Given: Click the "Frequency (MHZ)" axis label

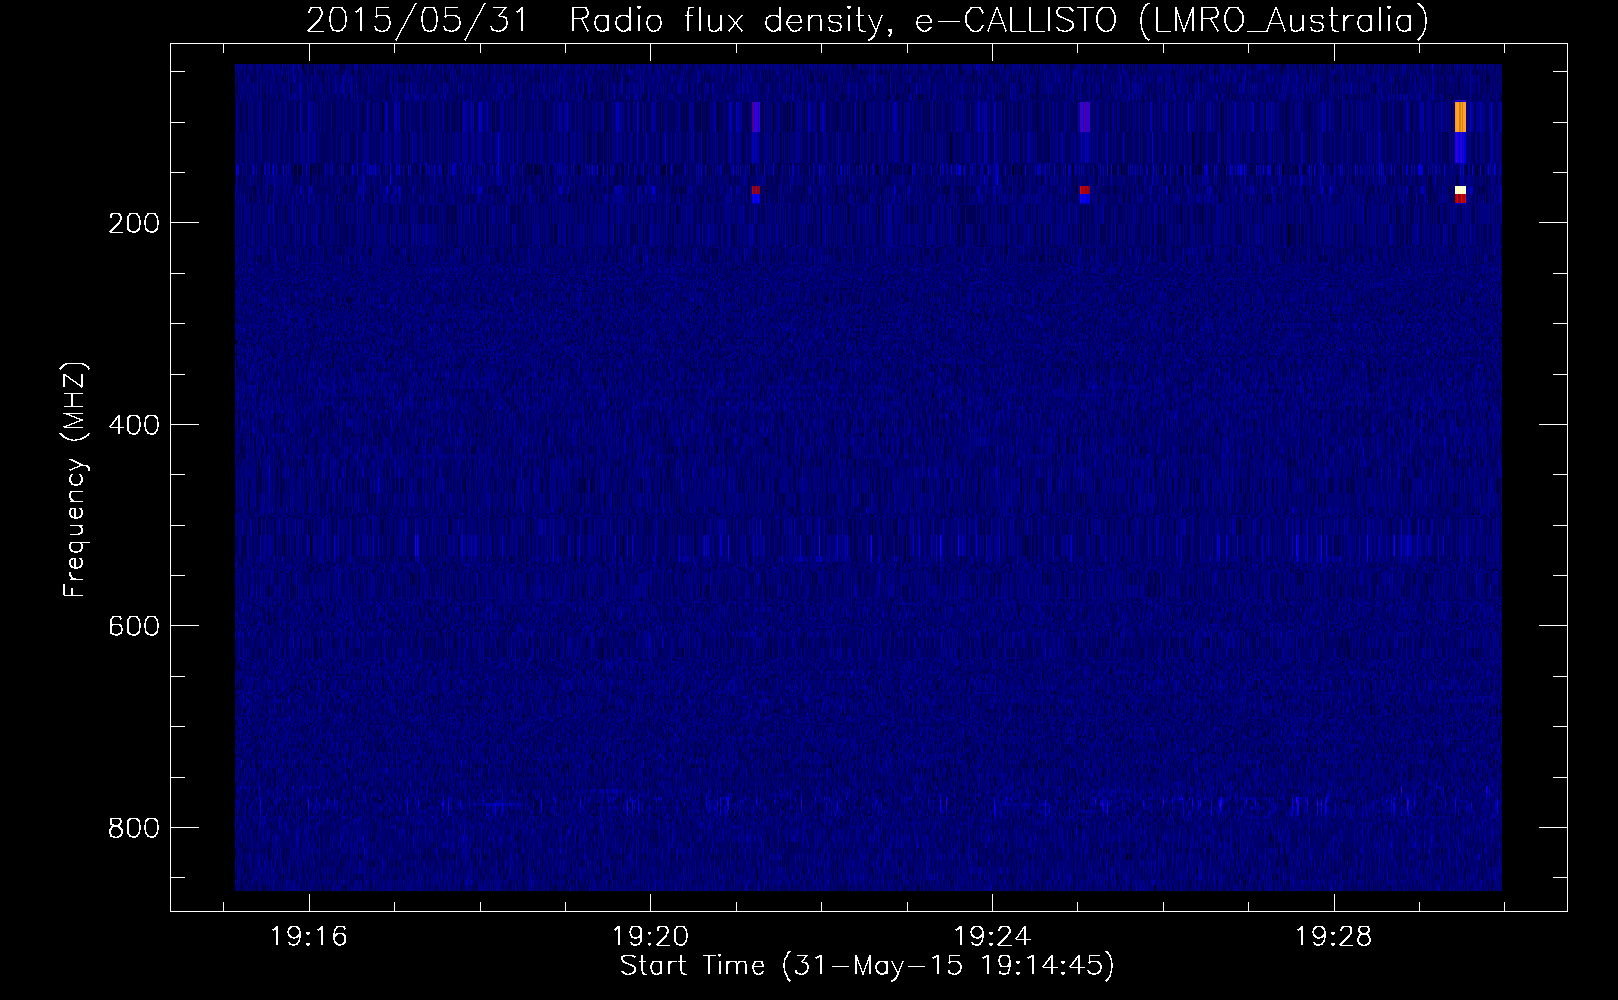Looking at the screenshot, I should pyautogui.click(x=76, y=480).
